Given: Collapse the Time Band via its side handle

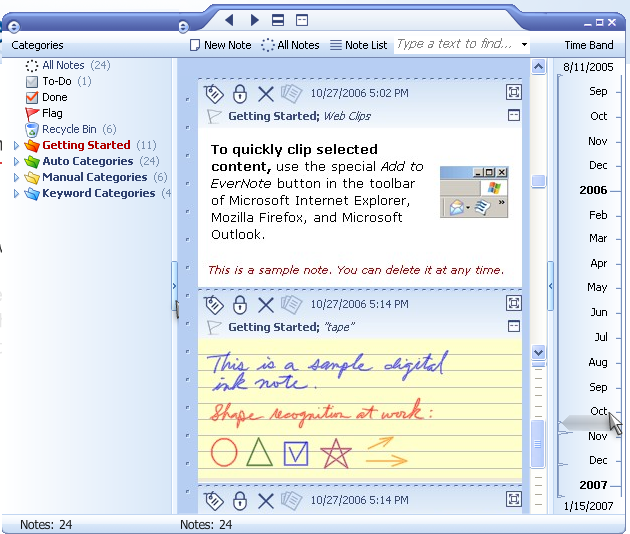Looking at the screenshot, I should pyautogui.click(x=550, y=286).
